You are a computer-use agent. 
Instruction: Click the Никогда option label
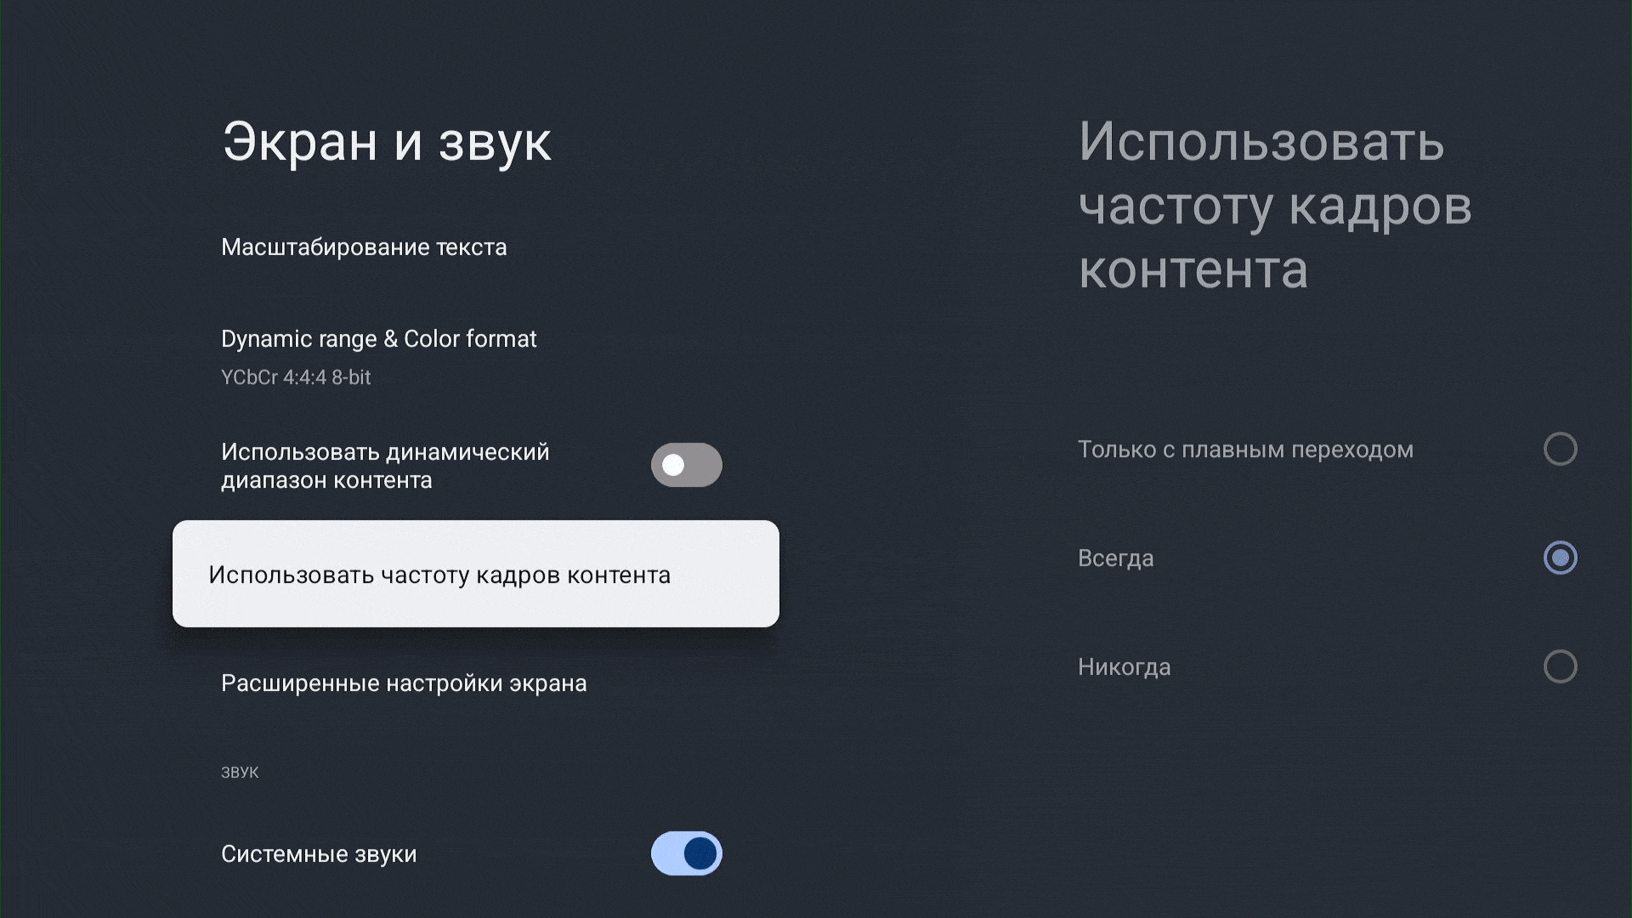pos(1124,667)
